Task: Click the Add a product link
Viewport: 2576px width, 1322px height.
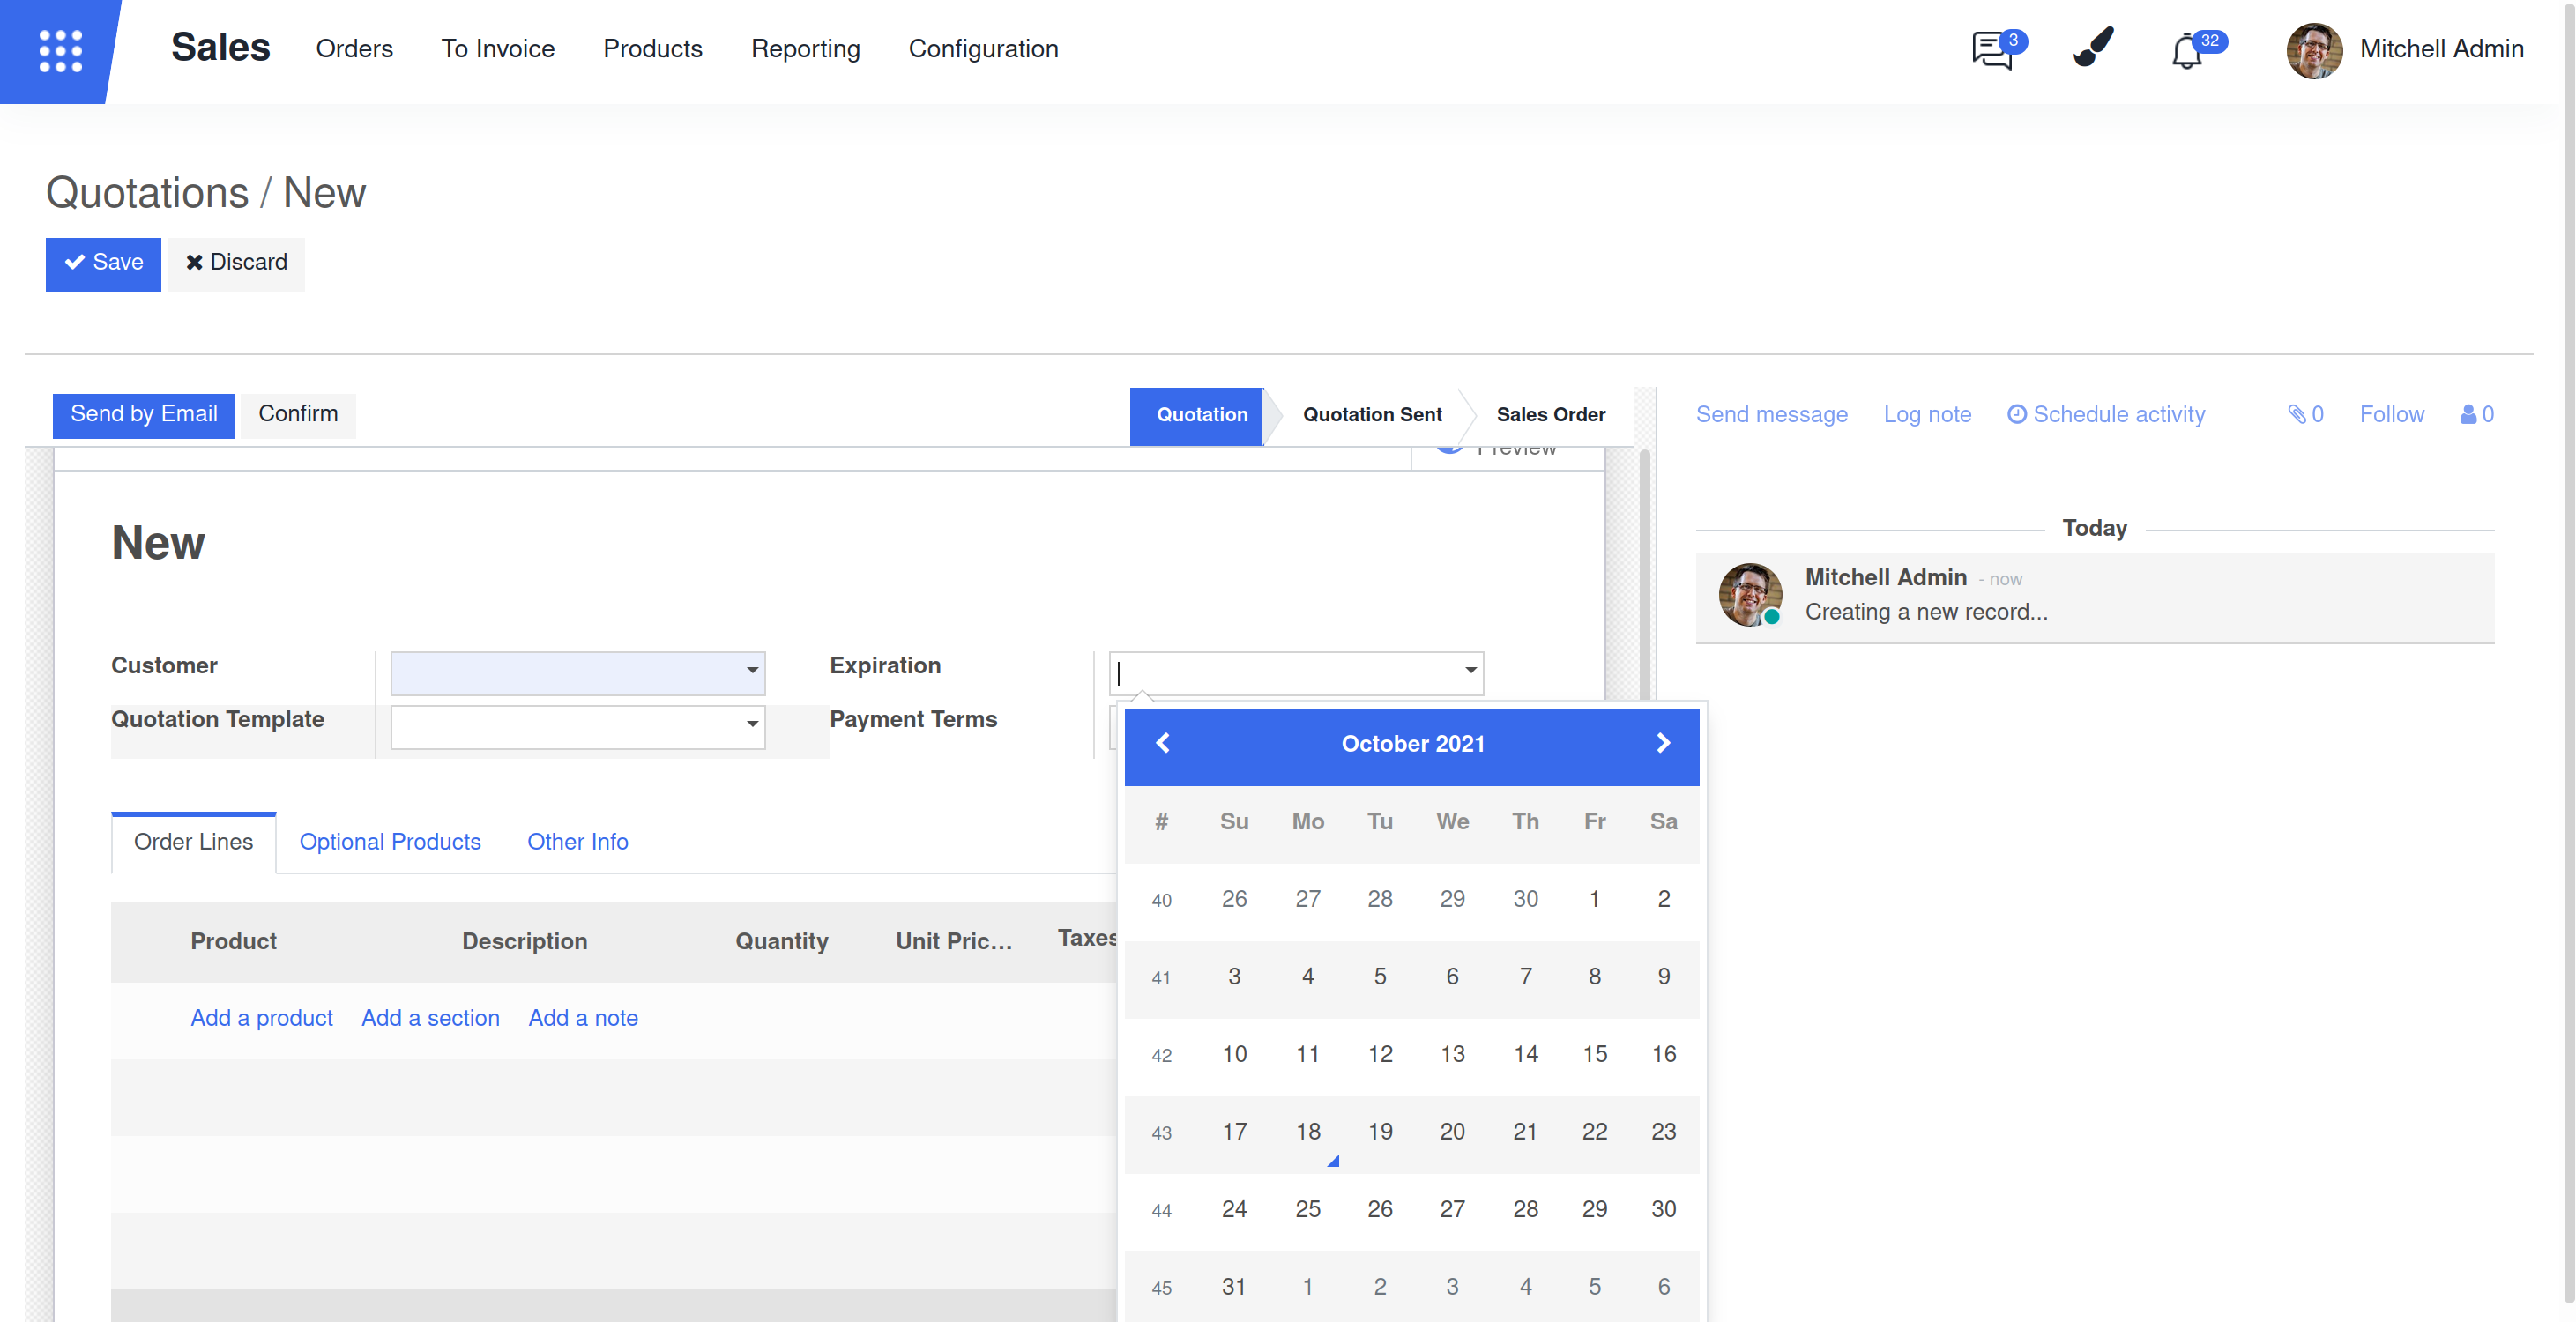Action: tap(261, 1018)
